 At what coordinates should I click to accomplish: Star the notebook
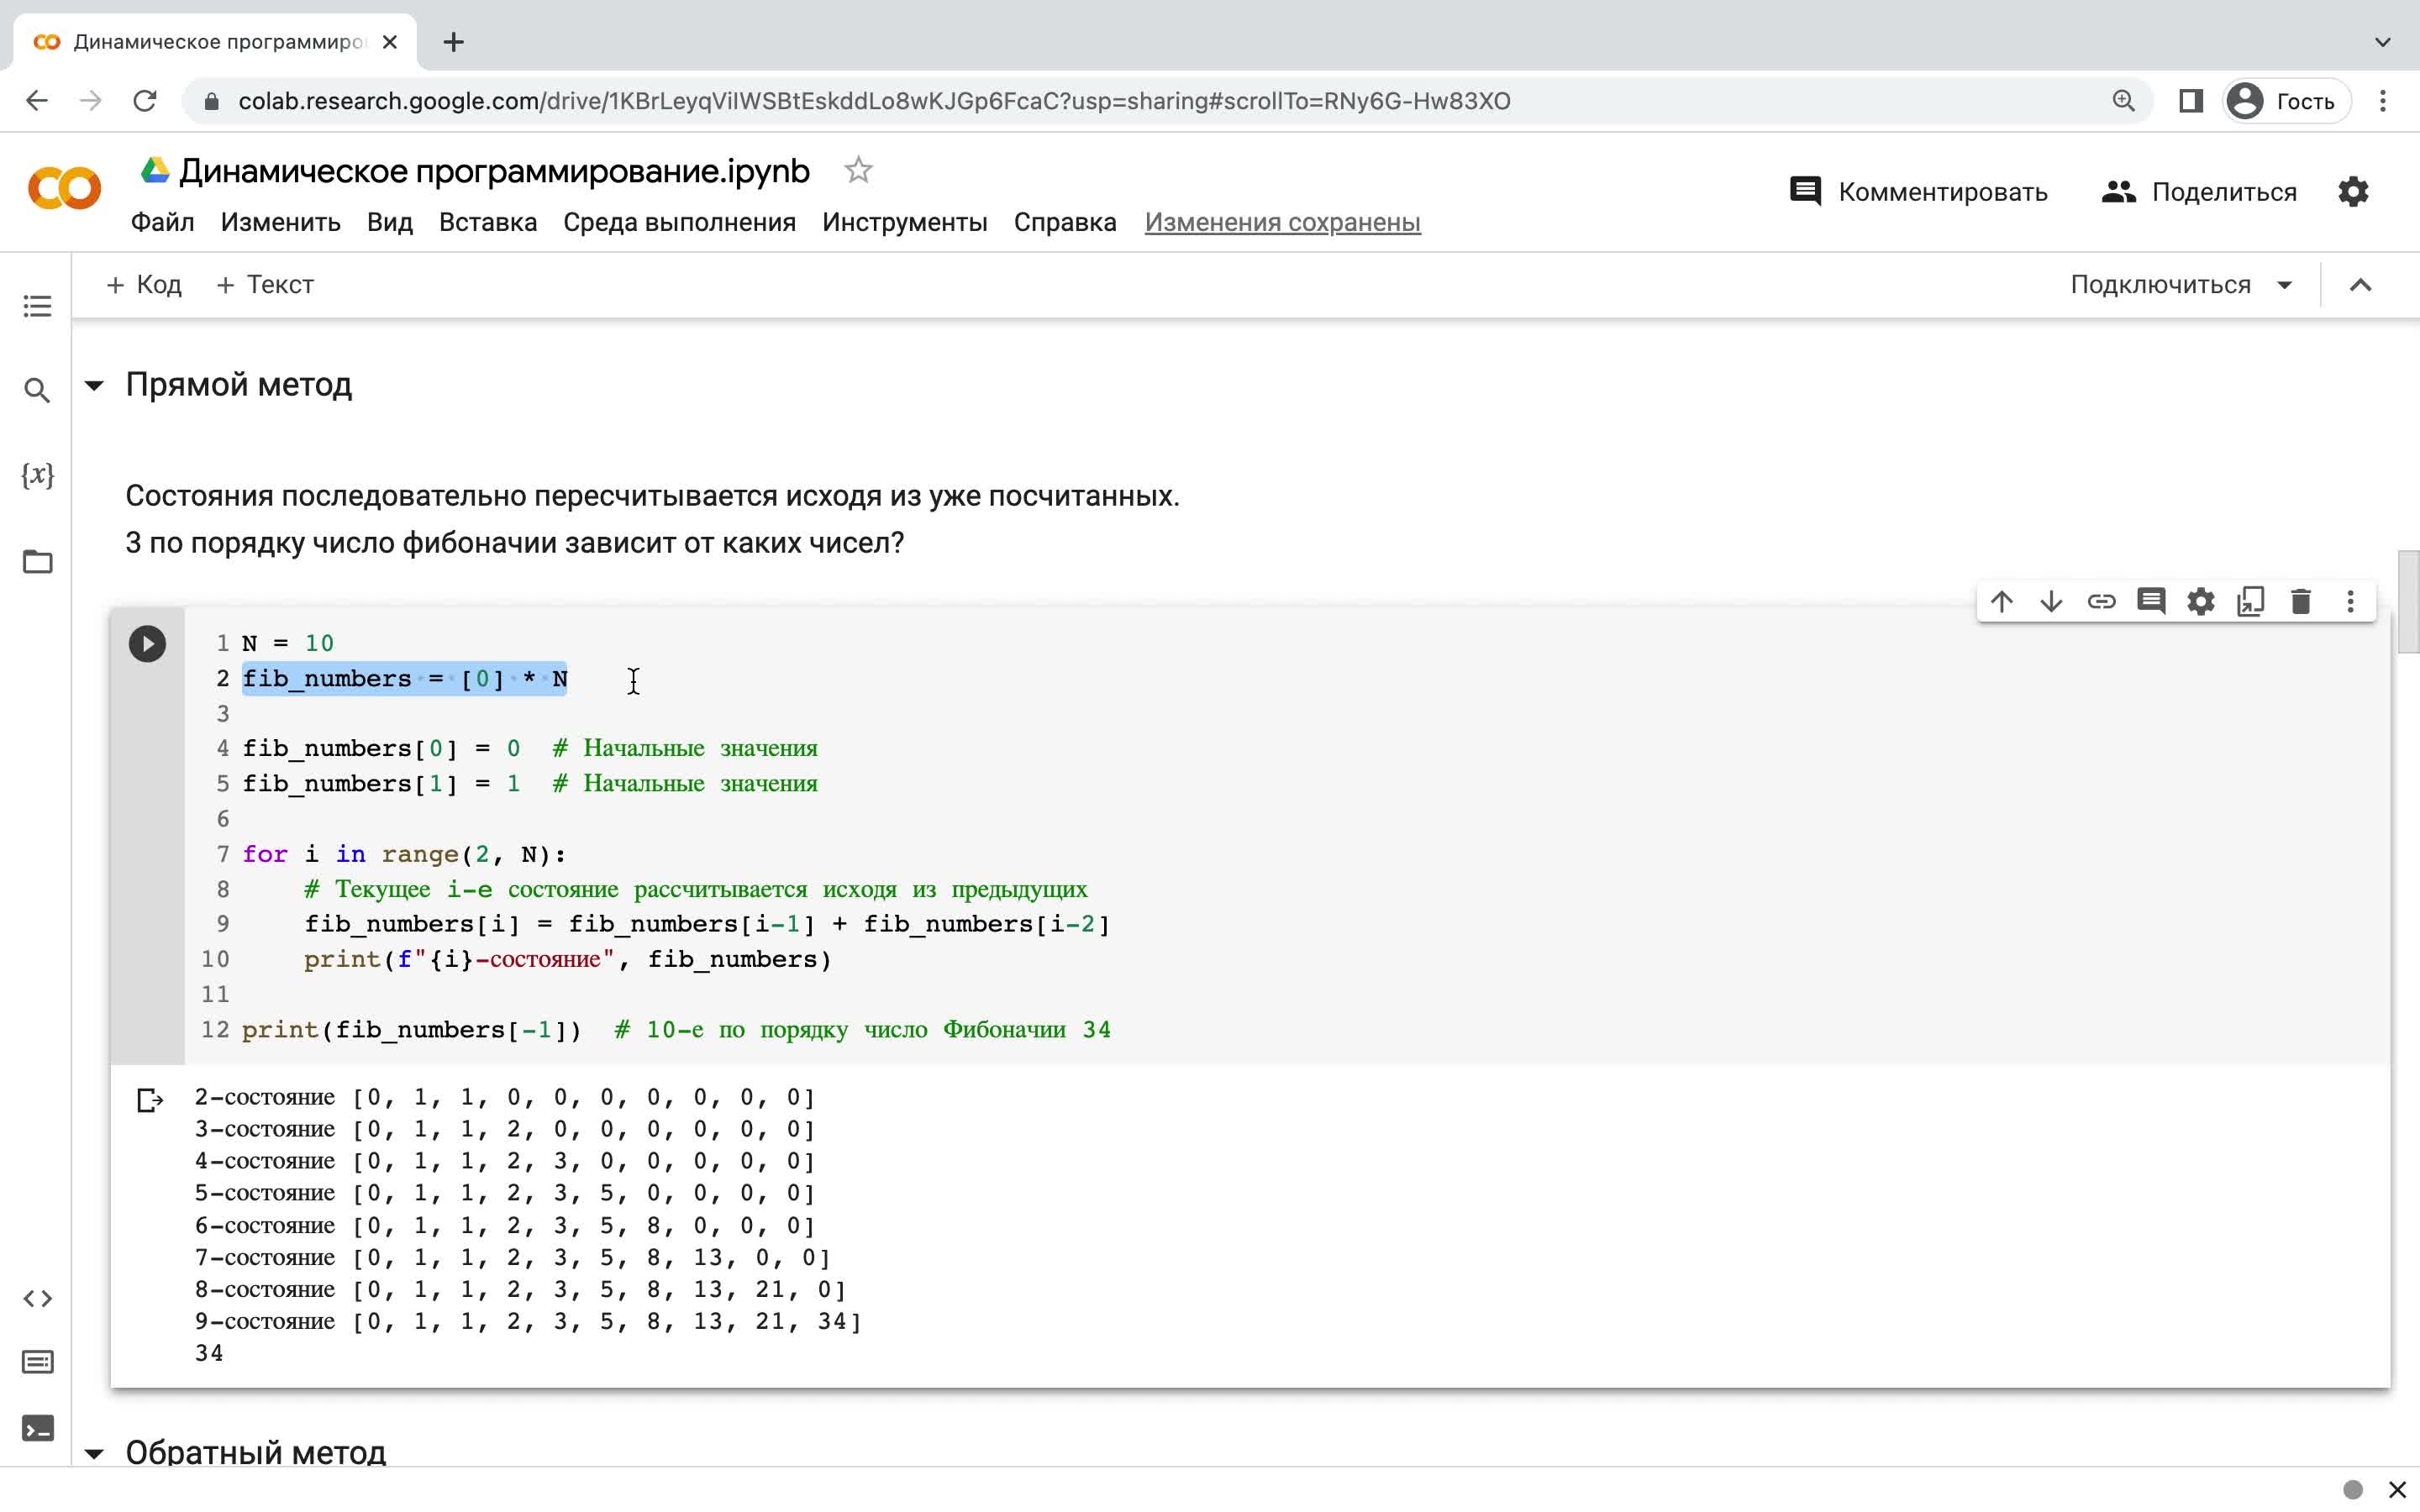858,171
